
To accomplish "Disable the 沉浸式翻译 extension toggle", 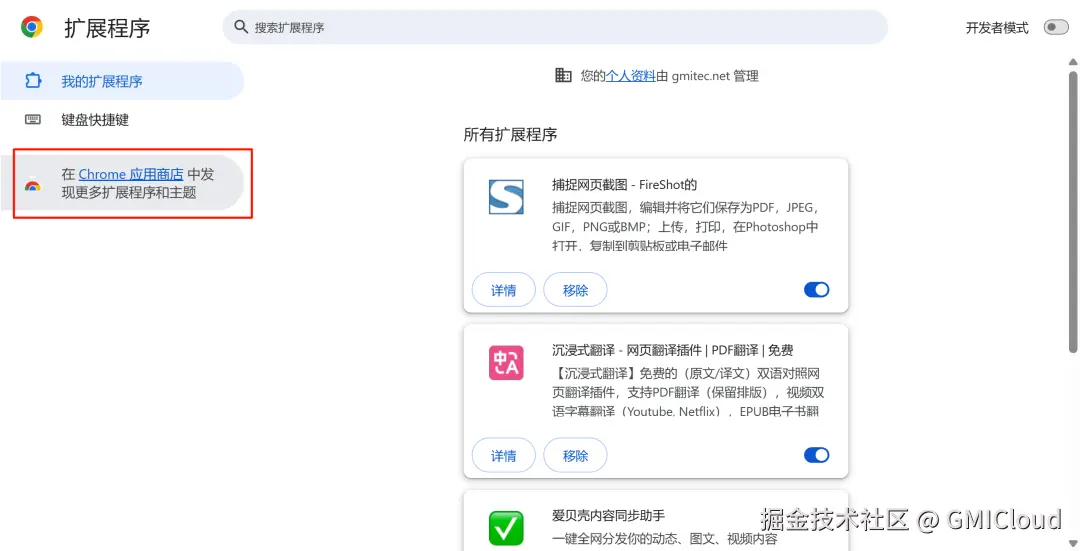I will [816, 455].
